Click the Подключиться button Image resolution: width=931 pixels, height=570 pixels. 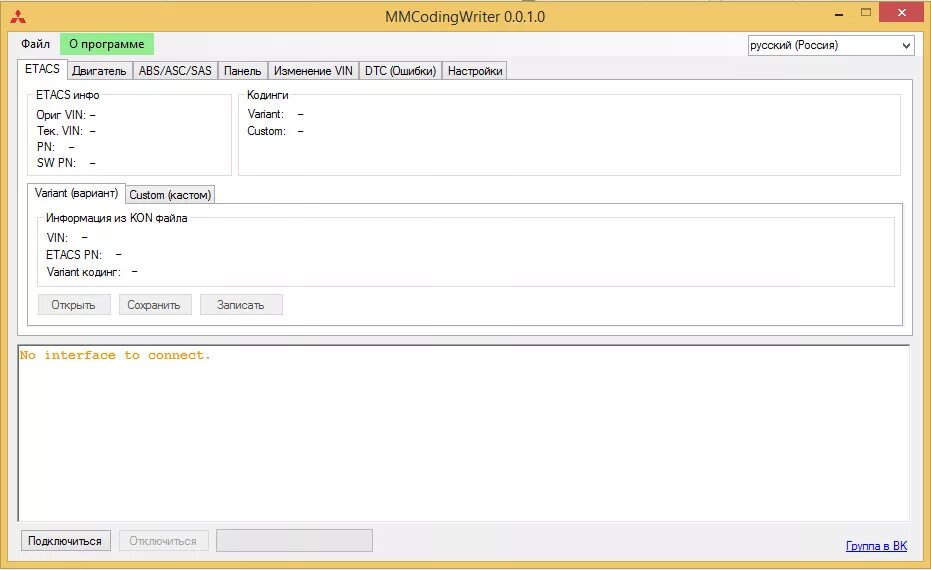pos(65,541)
